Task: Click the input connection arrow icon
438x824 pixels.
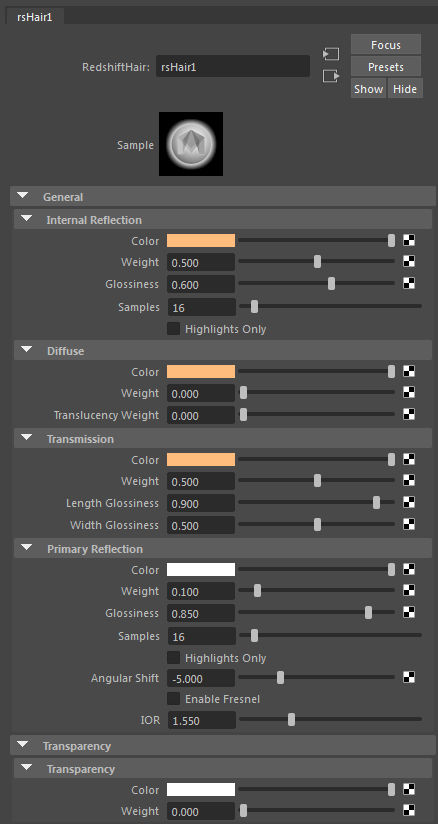Action: [331, 54]
